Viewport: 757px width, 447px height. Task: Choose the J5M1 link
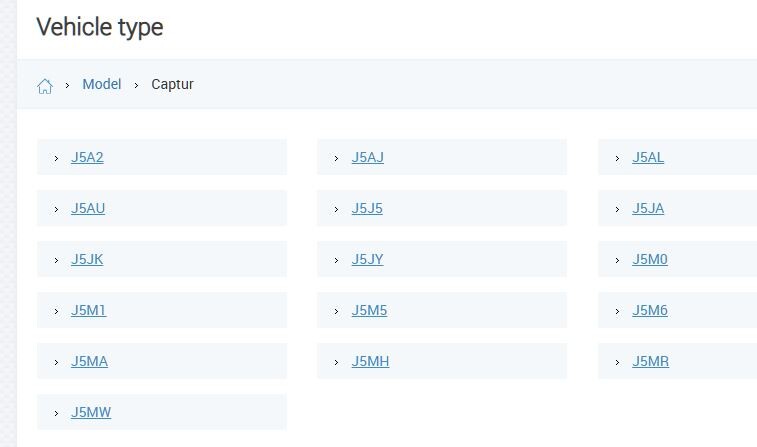88,310
